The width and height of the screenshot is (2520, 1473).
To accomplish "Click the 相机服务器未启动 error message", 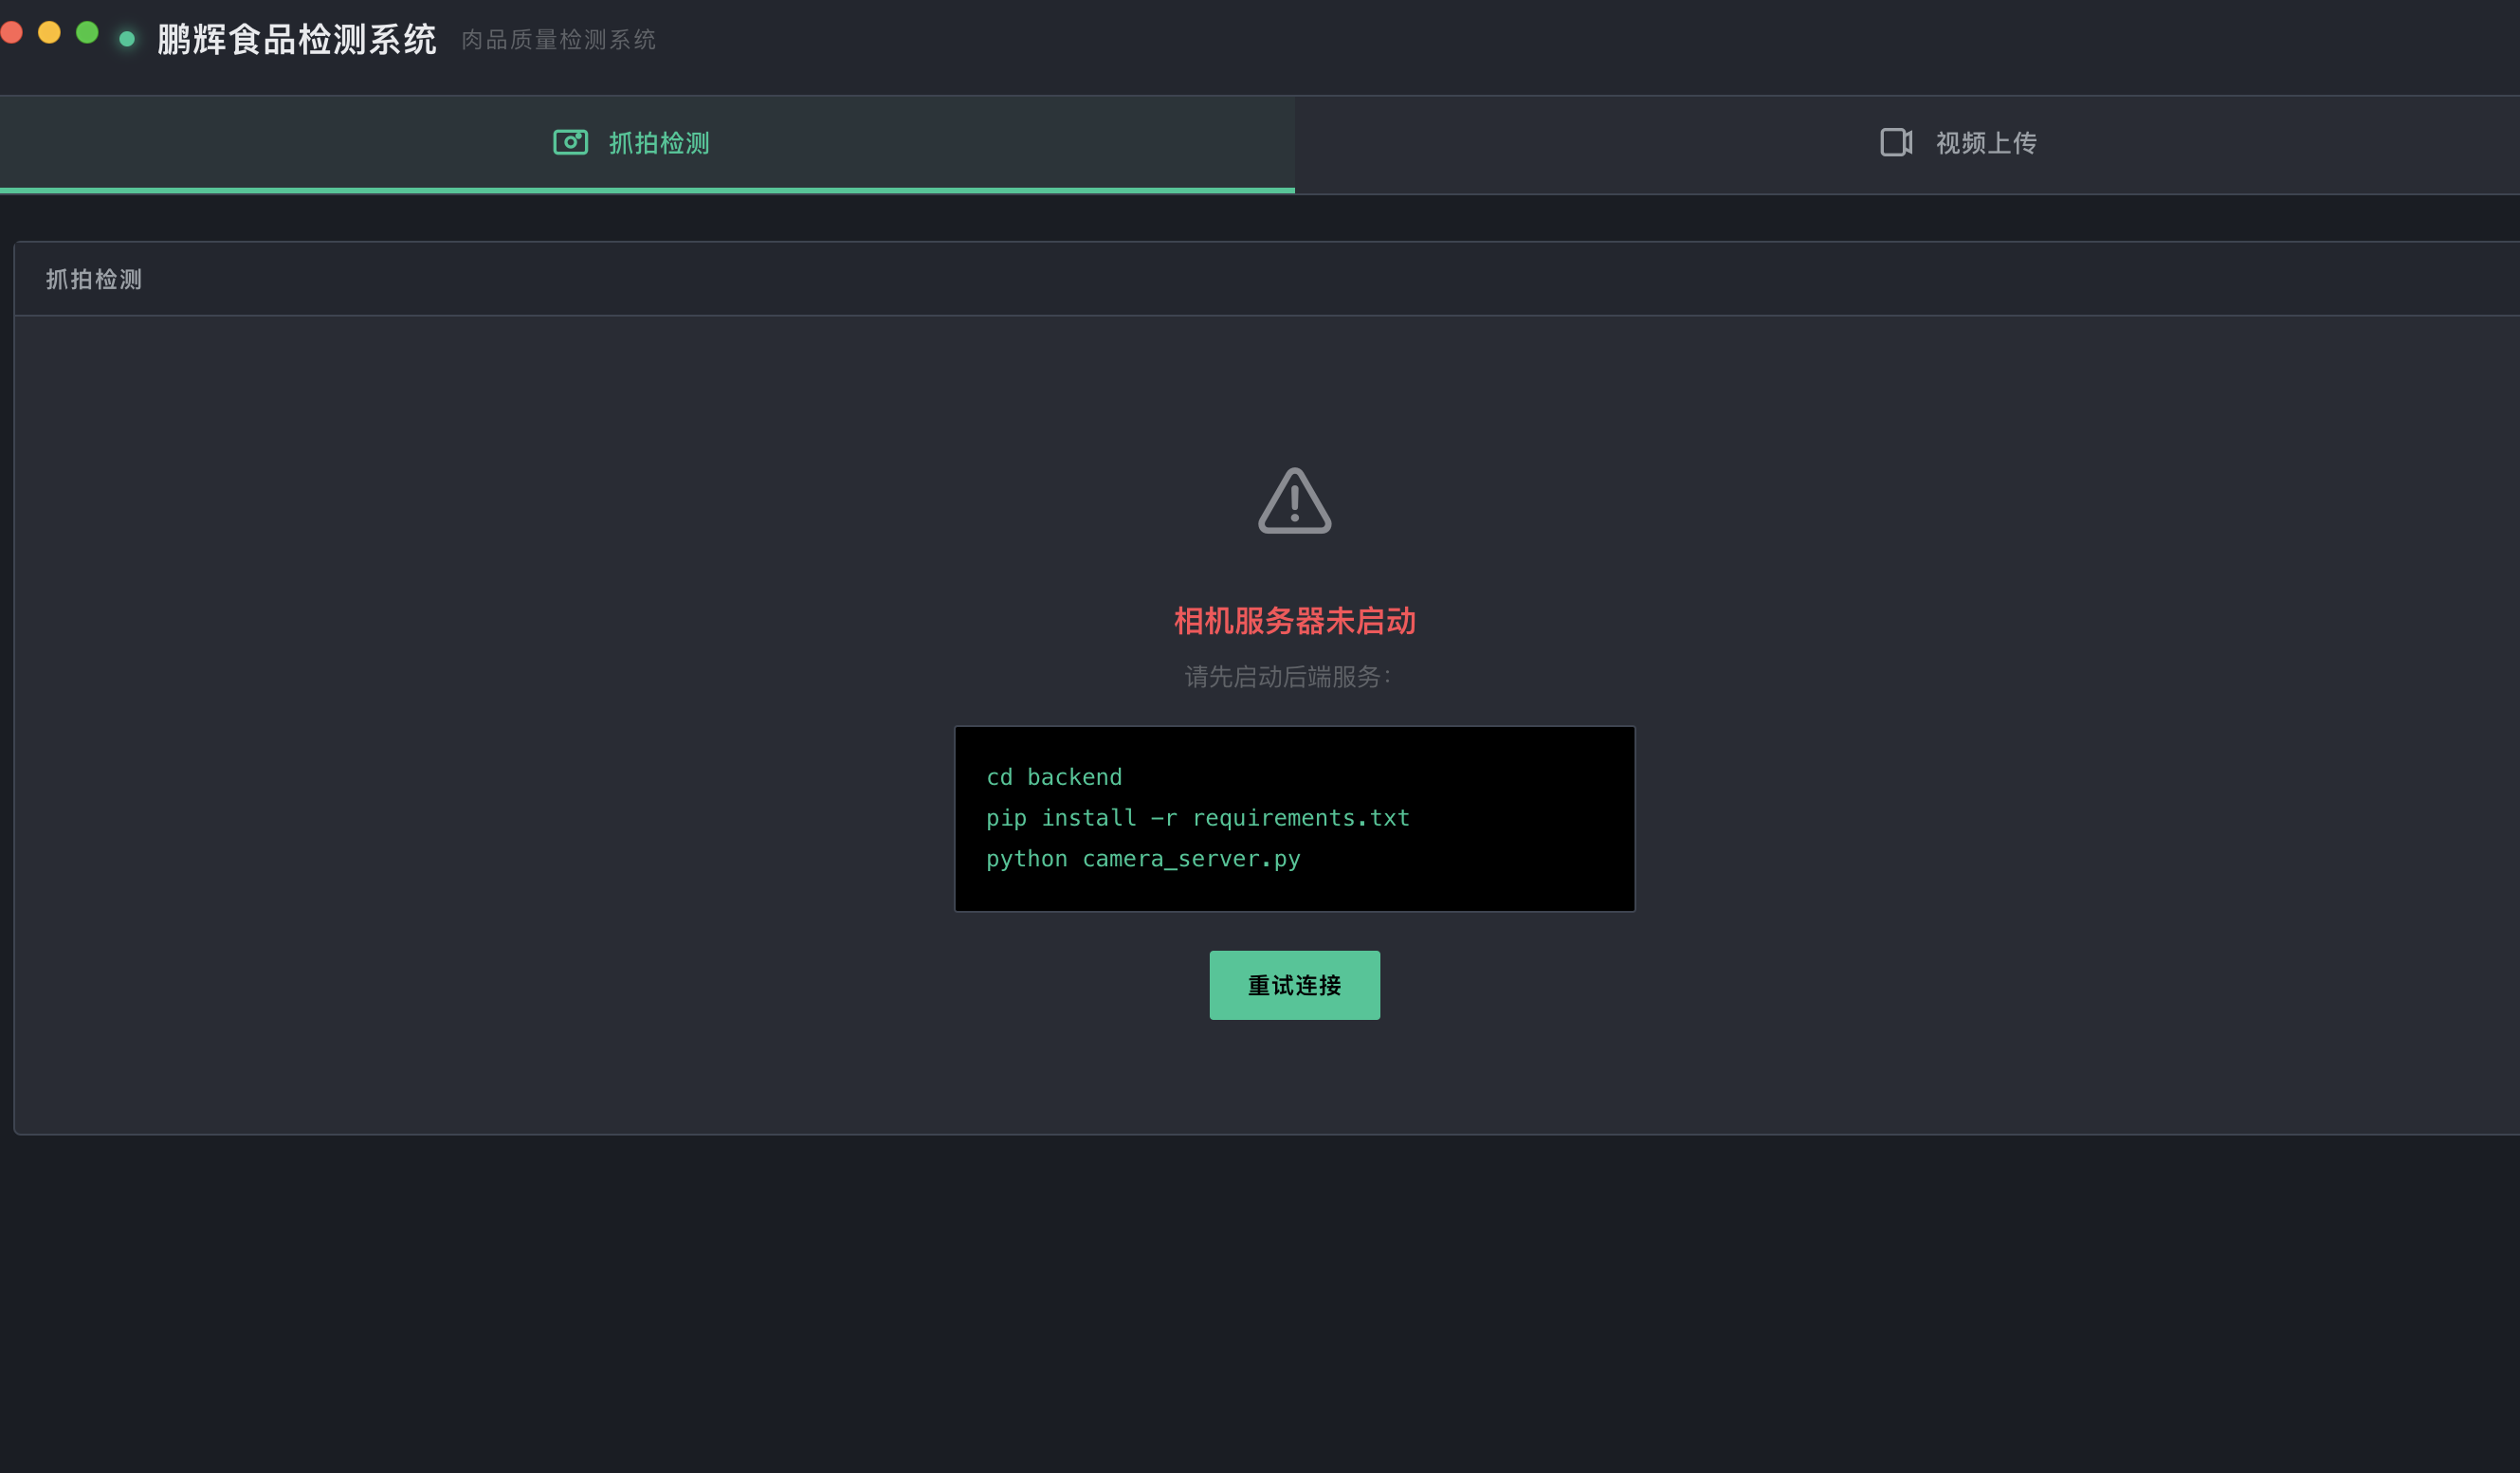I will coord(1294,621).
